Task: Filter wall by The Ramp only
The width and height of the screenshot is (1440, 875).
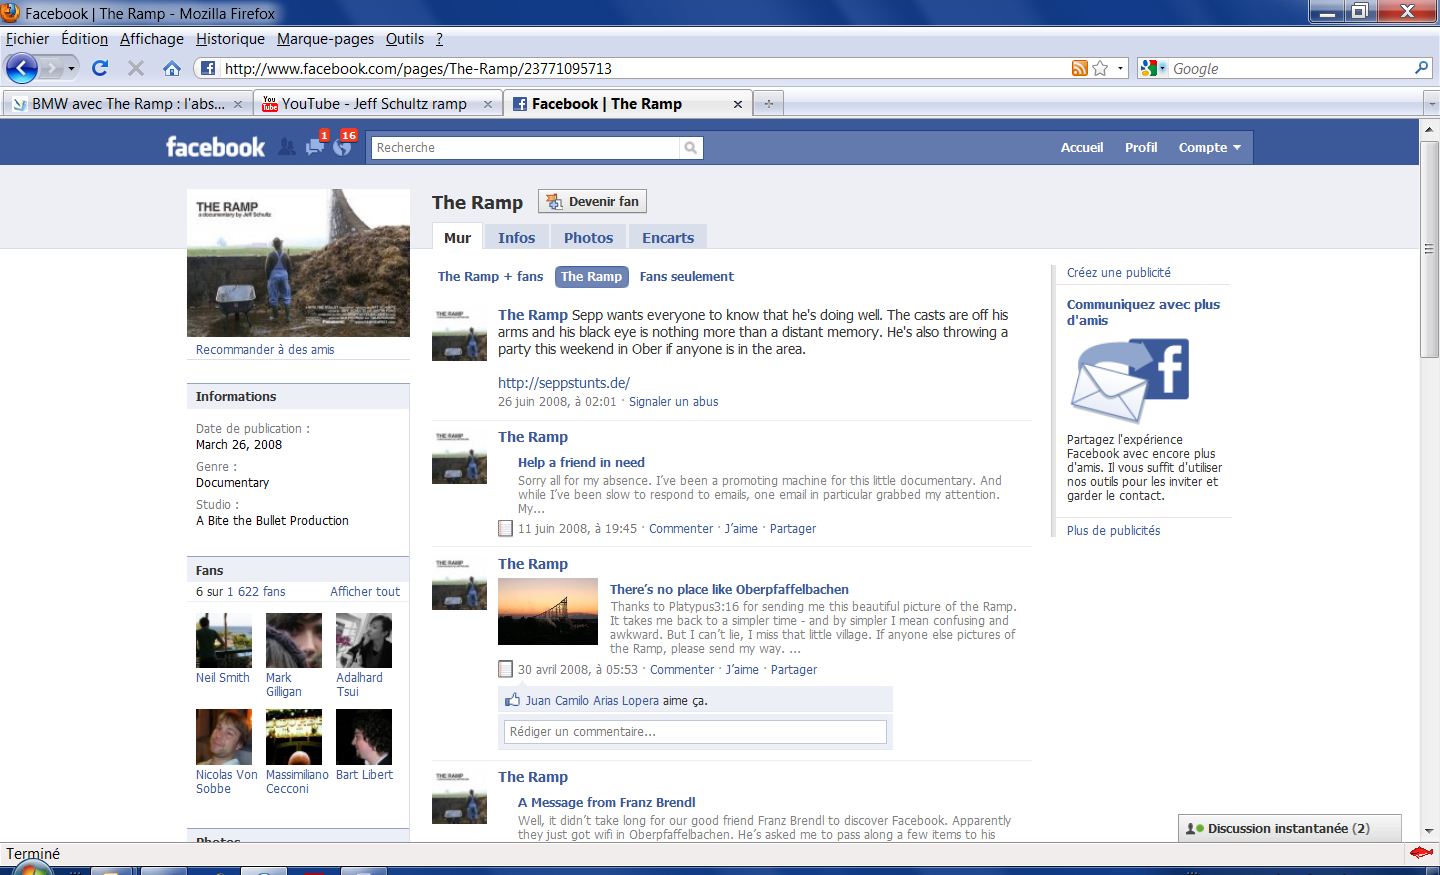Action: pos(591,277)
